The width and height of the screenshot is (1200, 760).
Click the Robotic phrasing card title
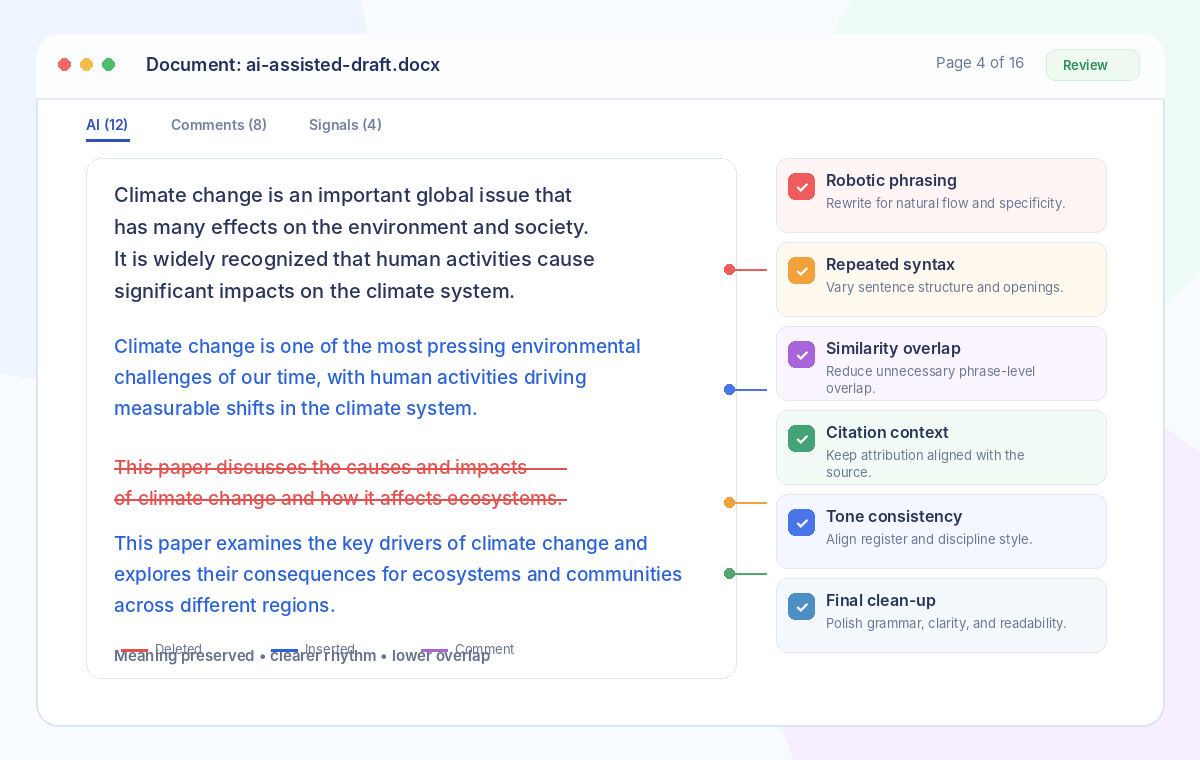tap(891, 181)
